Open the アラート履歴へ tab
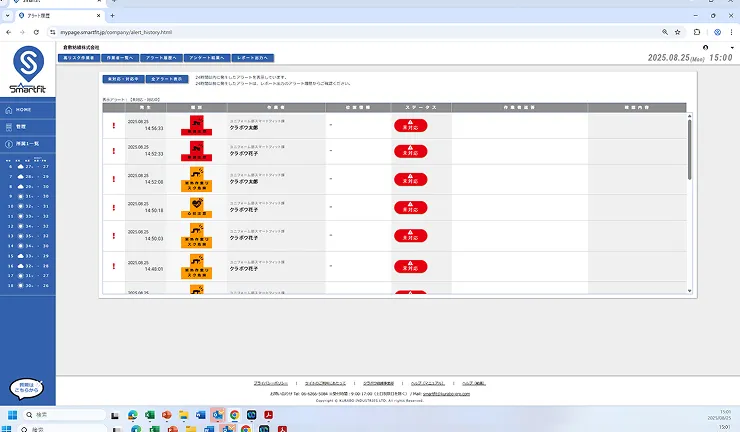Screen dimensions: 740x432 pos(164,58)
